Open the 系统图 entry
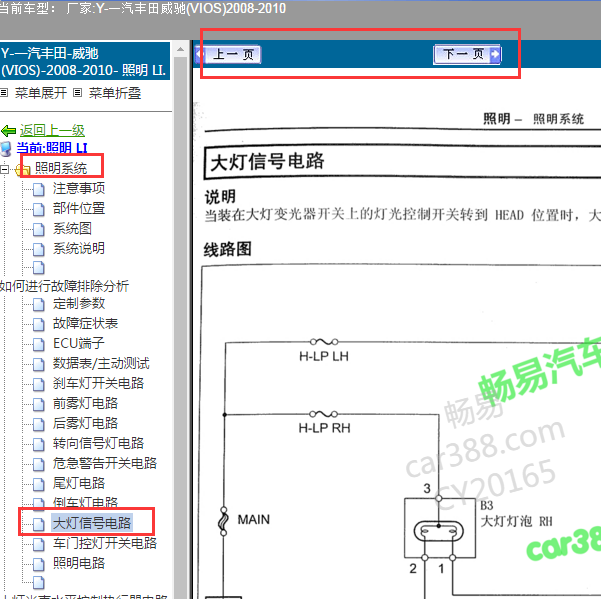The height and width of the screenshot is (599, 601). (72, 228)
